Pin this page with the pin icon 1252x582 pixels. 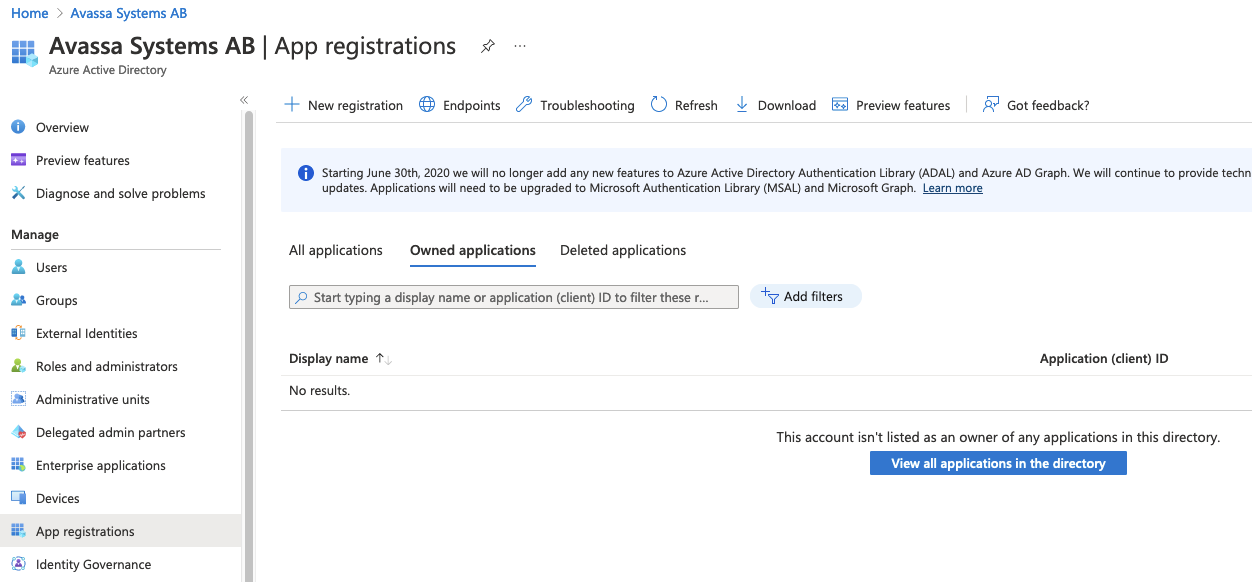[x=488, y=46]
